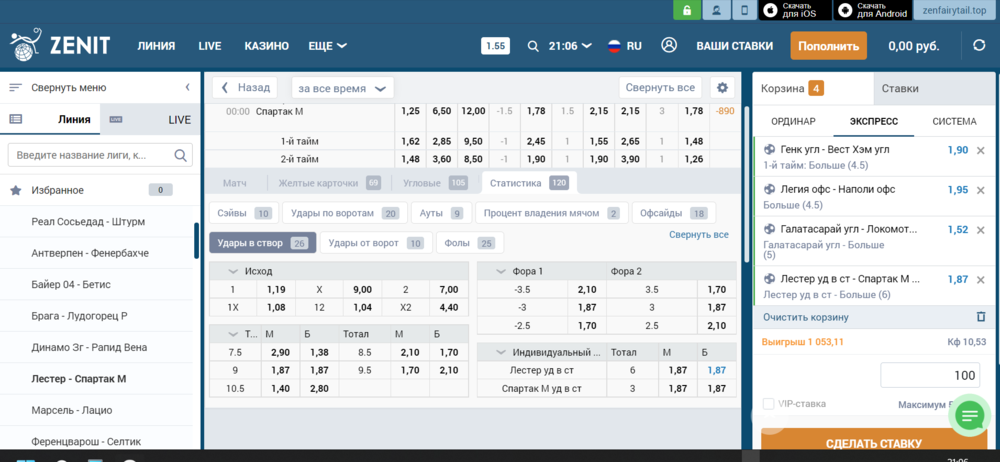Image resolution: width=1000 pixels, height=462 pixels.
Task: Select the Сэйвы filter
Action: (x=244, y=213)
